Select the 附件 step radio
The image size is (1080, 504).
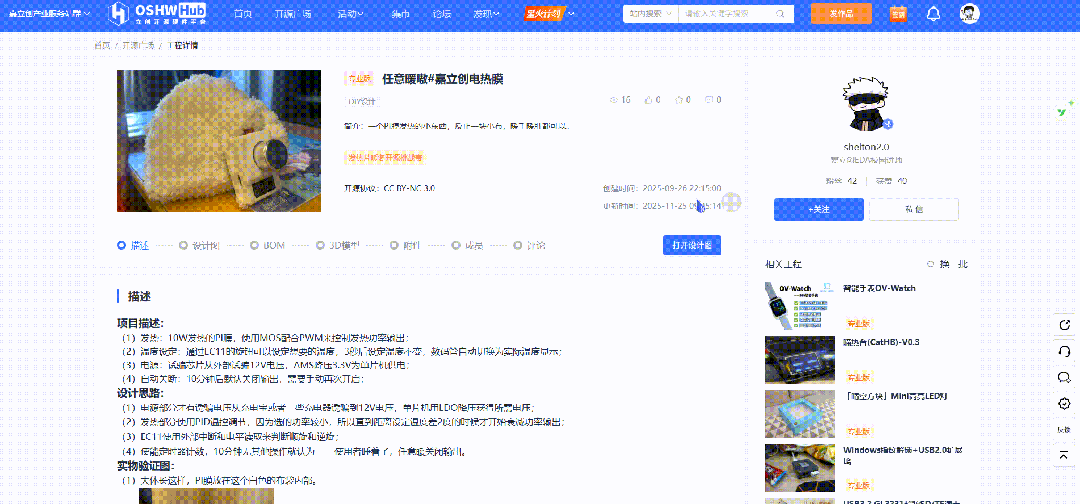(394, 245)
